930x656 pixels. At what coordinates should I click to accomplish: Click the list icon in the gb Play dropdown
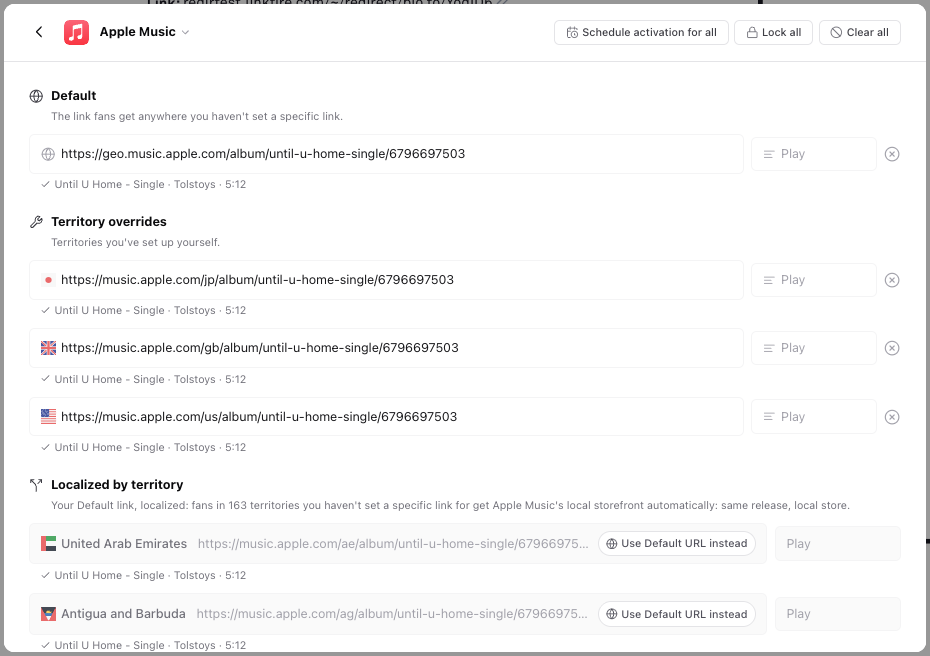pyautogui.click(x=769, y=348)
